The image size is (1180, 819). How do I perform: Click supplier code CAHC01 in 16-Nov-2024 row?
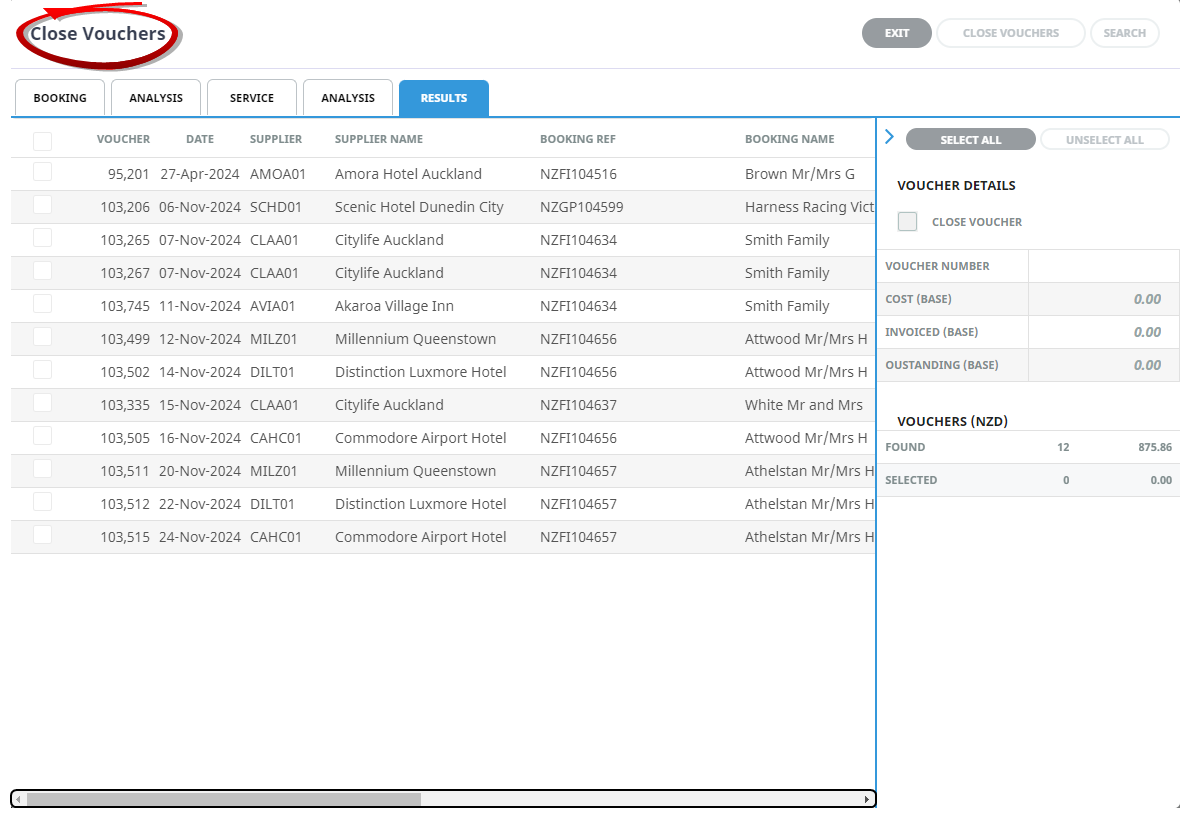pyautogui.click(x=275, y=438)
